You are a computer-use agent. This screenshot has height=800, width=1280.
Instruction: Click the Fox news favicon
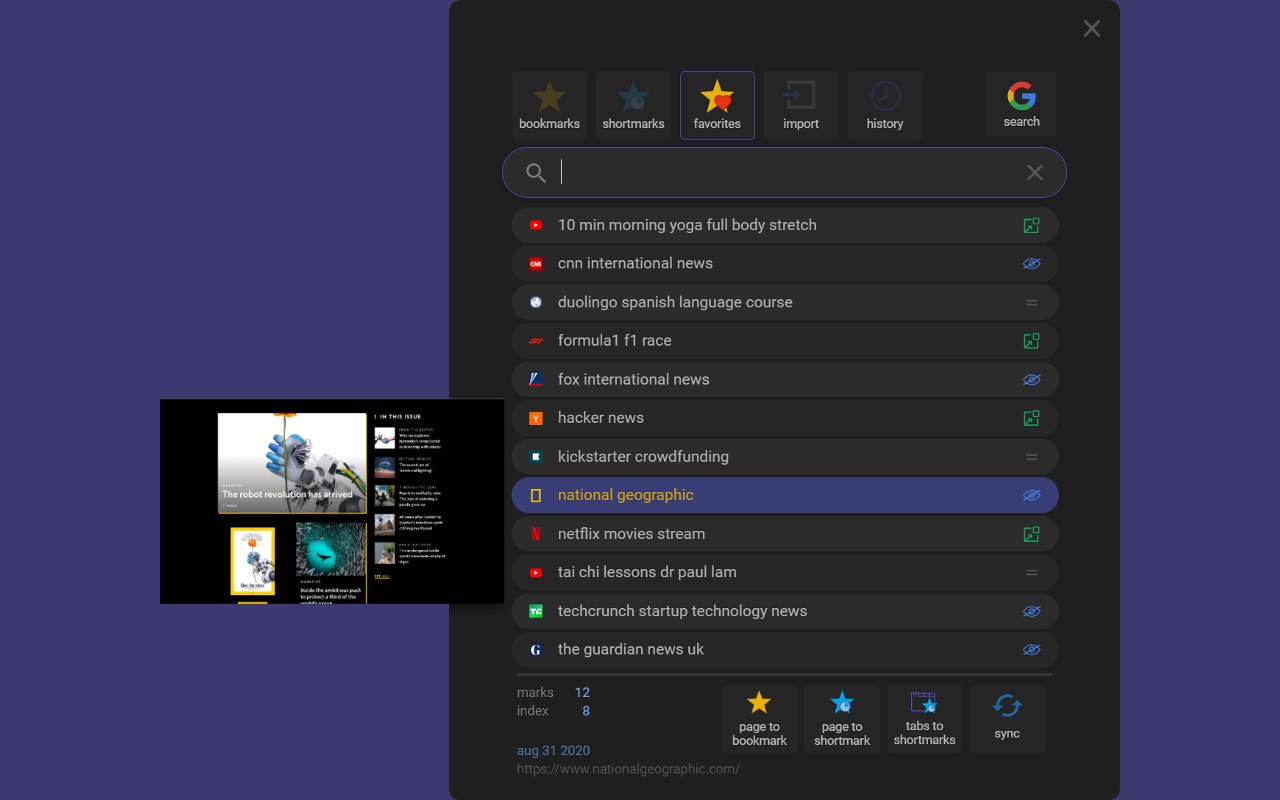[536, 380]
